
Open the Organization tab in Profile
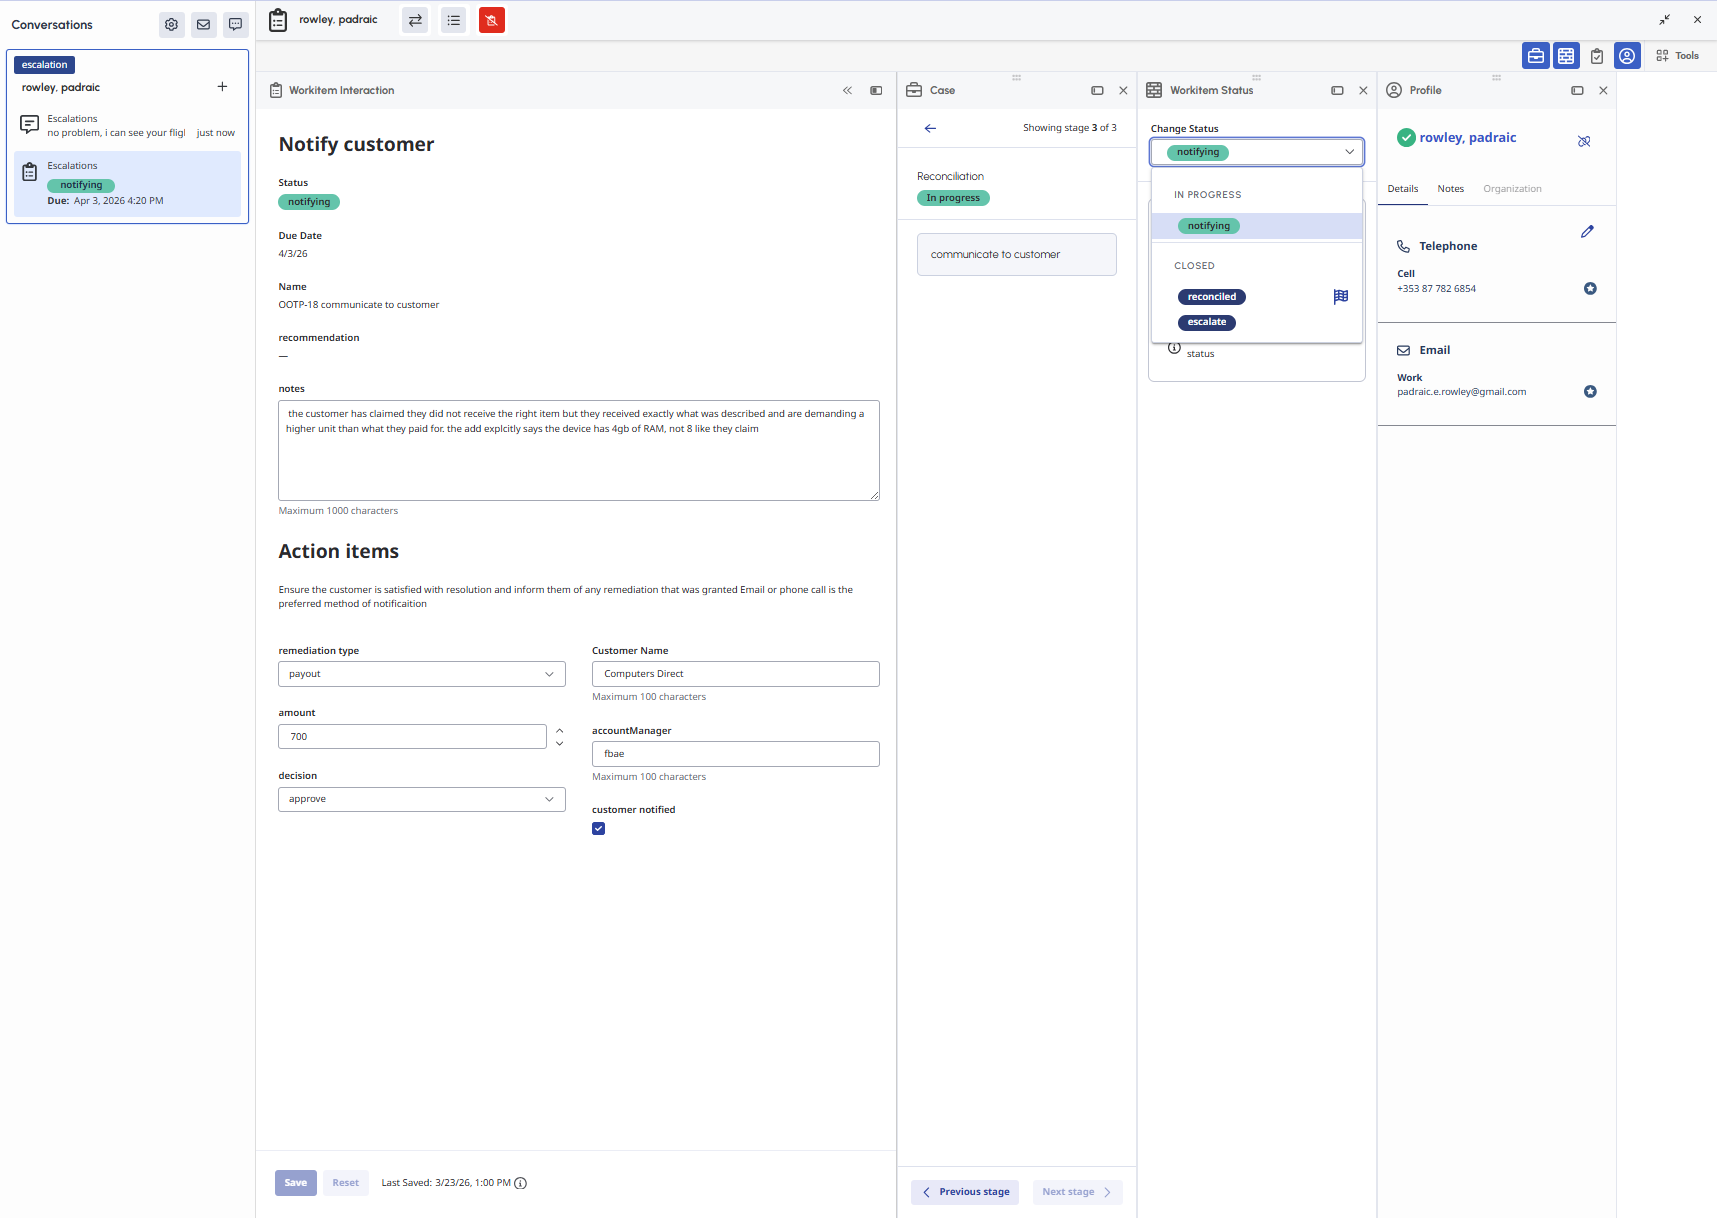point(1512,189)
